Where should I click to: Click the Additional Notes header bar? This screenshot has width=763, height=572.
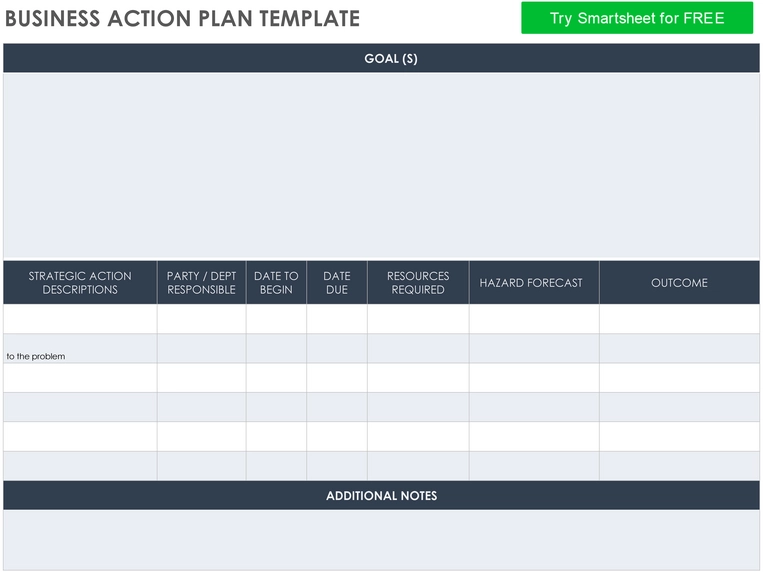point(382,496)
